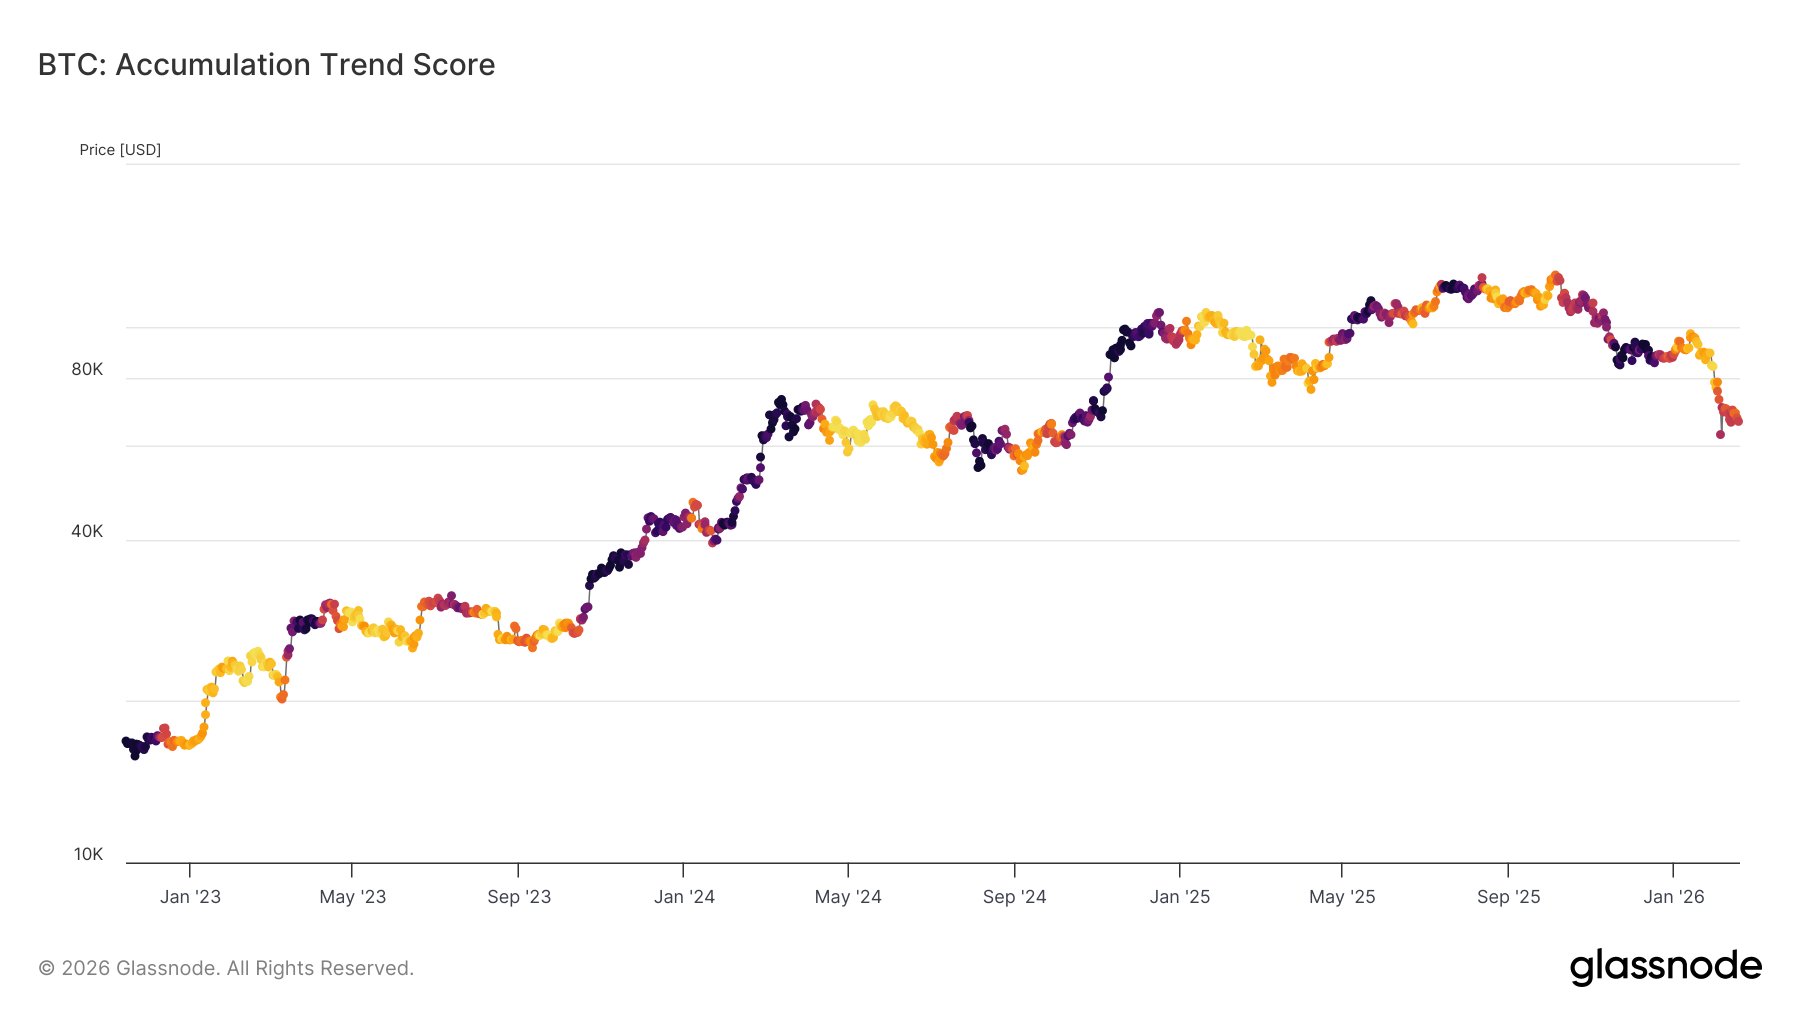Viewport: 1800px width, 1013px height.
Task: Select the May '23 axis label
Action: 352,897
